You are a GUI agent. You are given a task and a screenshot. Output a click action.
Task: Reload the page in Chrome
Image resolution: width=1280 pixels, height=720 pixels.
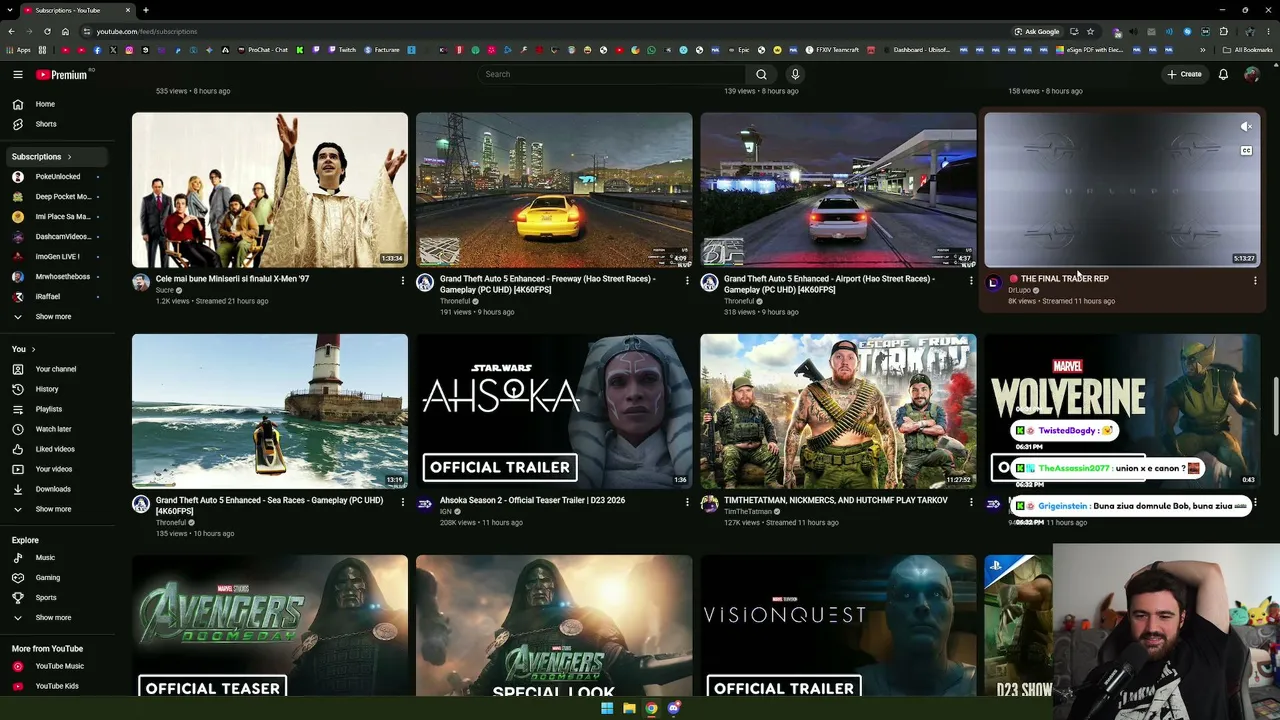click(x=47, y=31)
